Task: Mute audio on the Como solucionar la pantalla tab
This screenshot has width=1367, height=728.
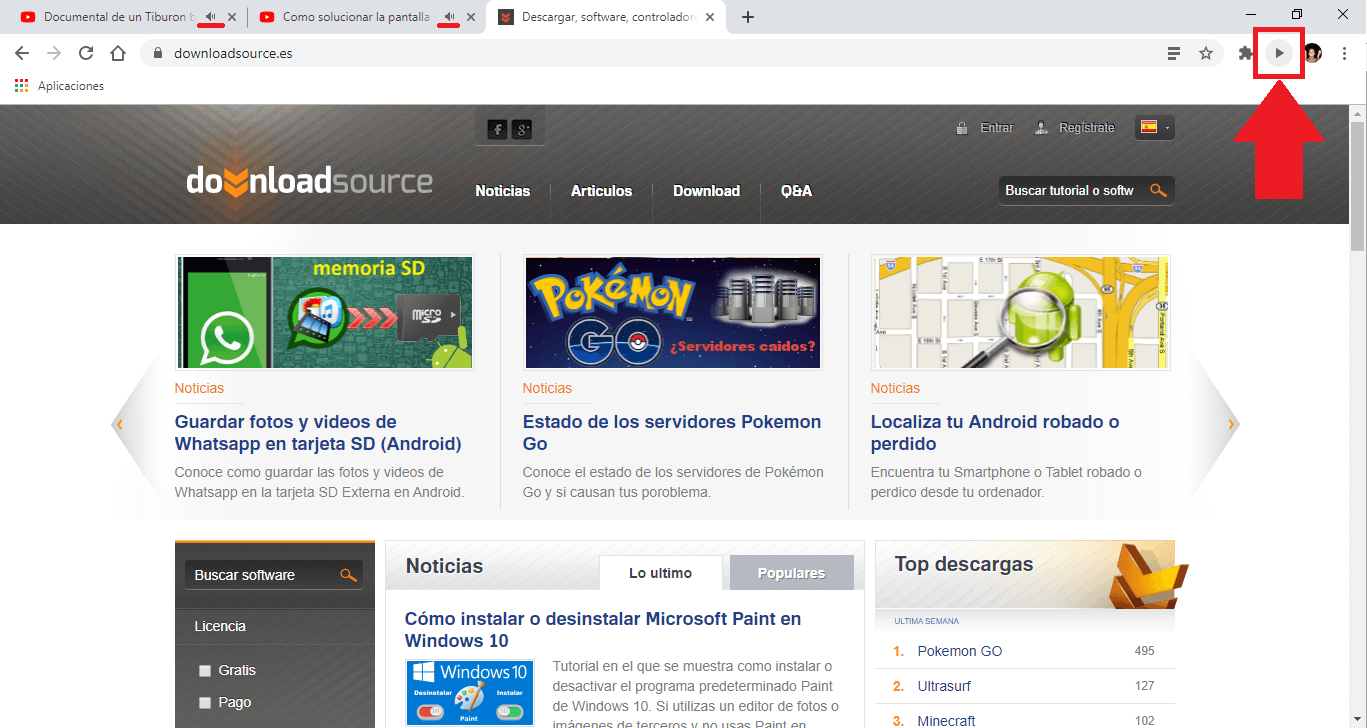Action: (x=450, y=17)
